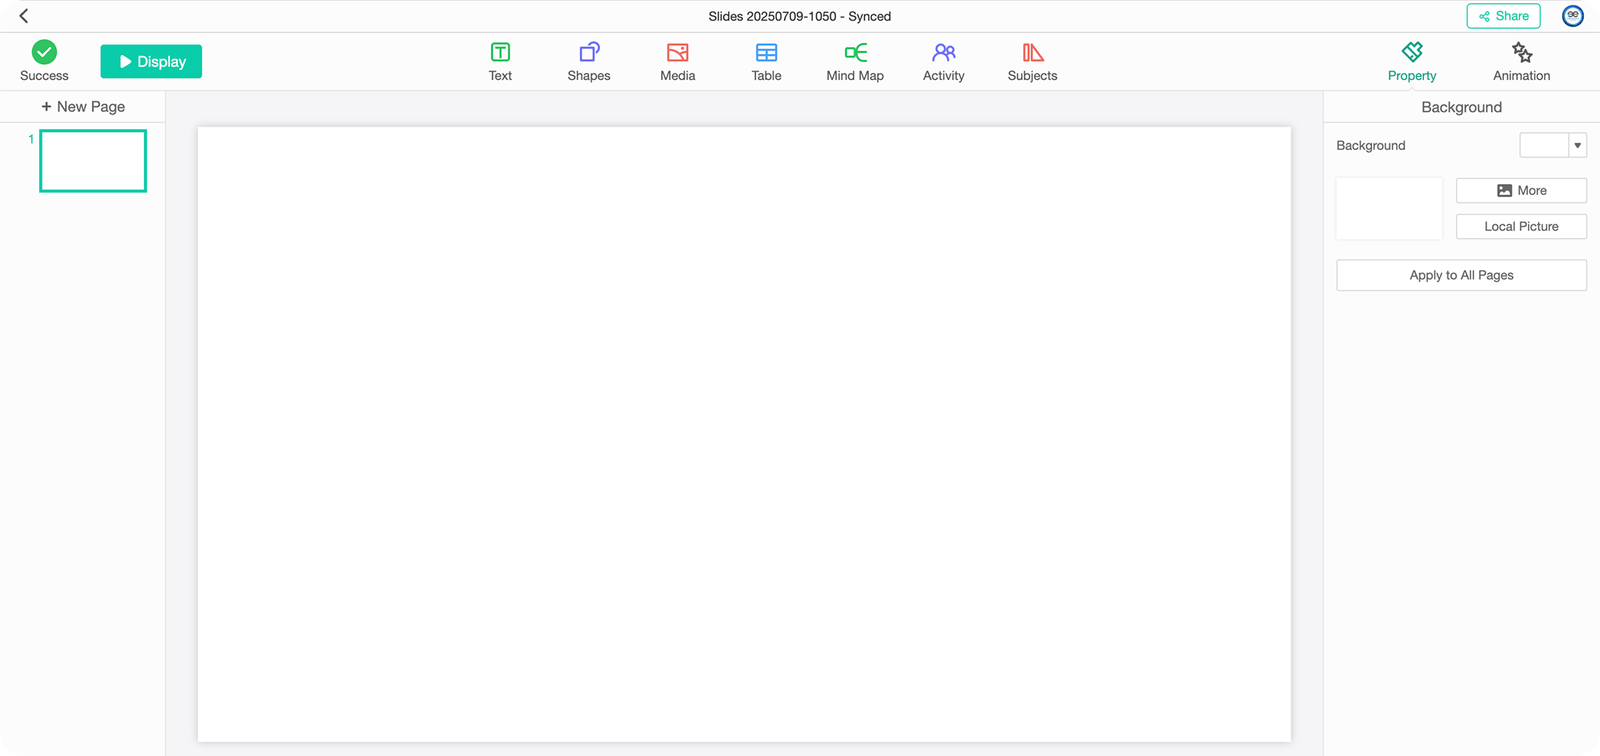Switch to the Animation tab
This screenshot has height=756, width=1600.
click(1521, 61)
